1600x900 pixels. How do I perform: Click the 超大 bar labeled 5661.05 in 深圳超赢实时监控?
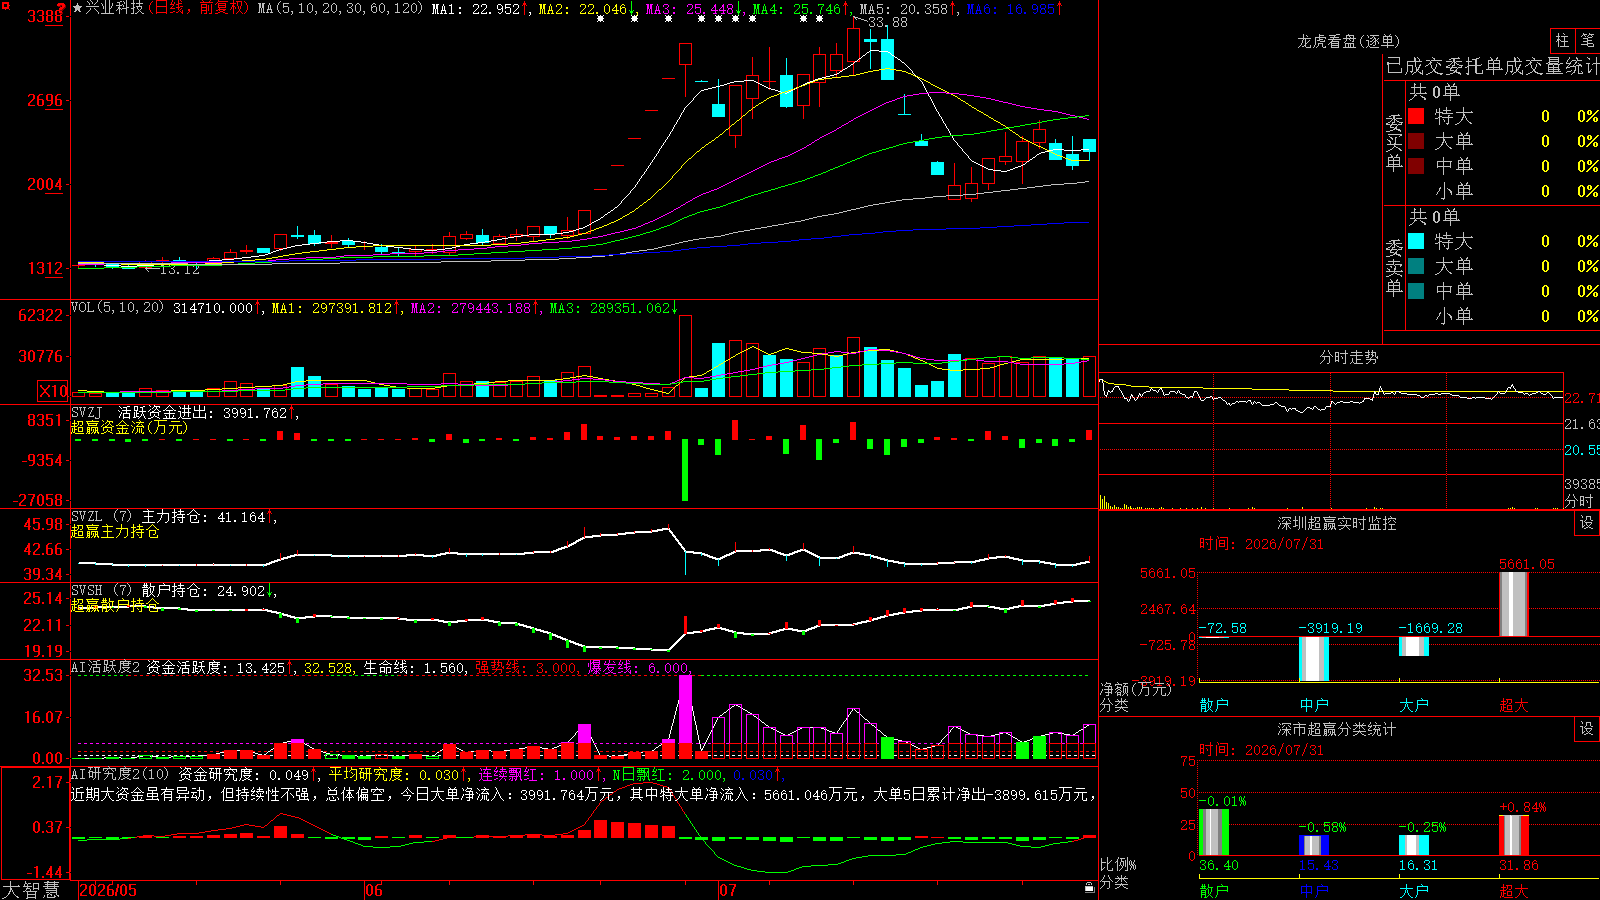1514,604
